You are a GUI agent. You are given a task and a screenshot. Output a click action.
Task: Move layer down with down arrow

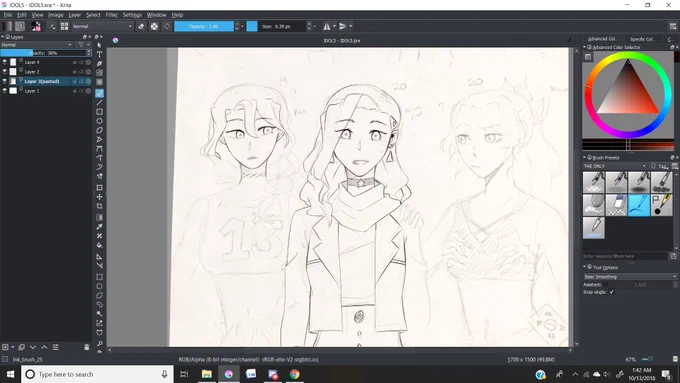[x=33, y=347]
